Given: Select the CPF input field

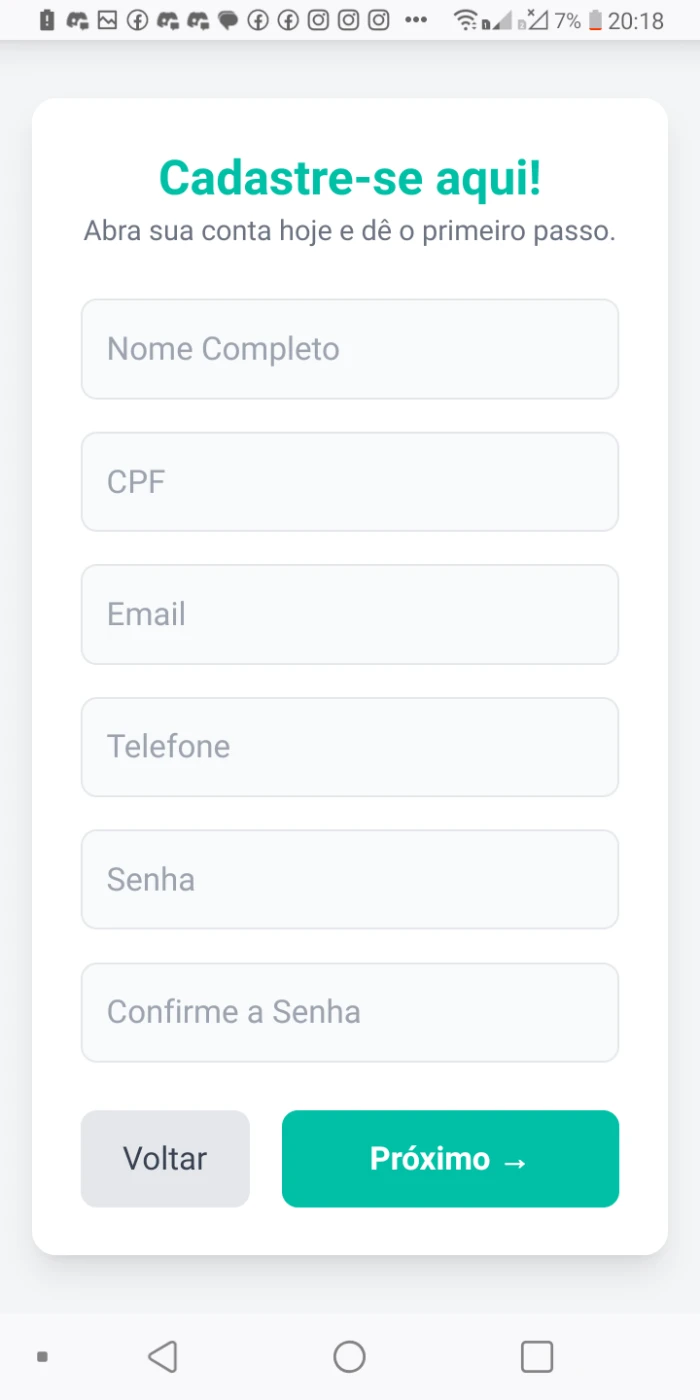Looking at the screenshot, I should (350, 482).
